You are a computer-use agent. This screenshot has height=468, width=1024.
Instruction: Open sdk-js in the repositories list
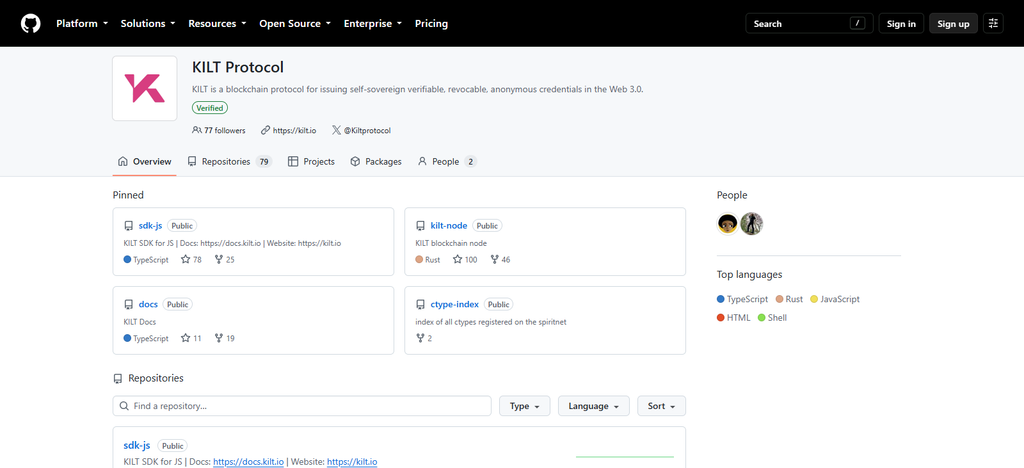(x=136, y=446)
